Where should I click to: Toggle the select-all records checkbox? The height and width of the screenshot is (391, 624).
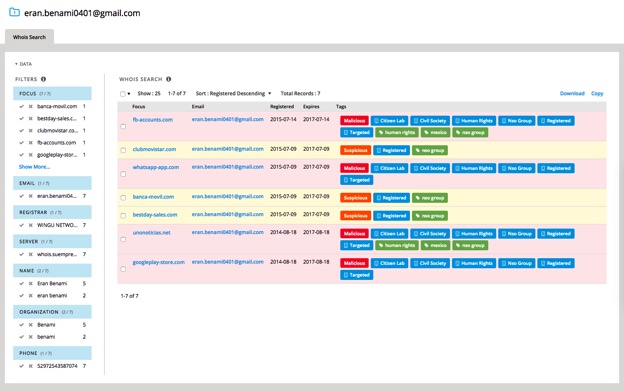click(123, 94)
